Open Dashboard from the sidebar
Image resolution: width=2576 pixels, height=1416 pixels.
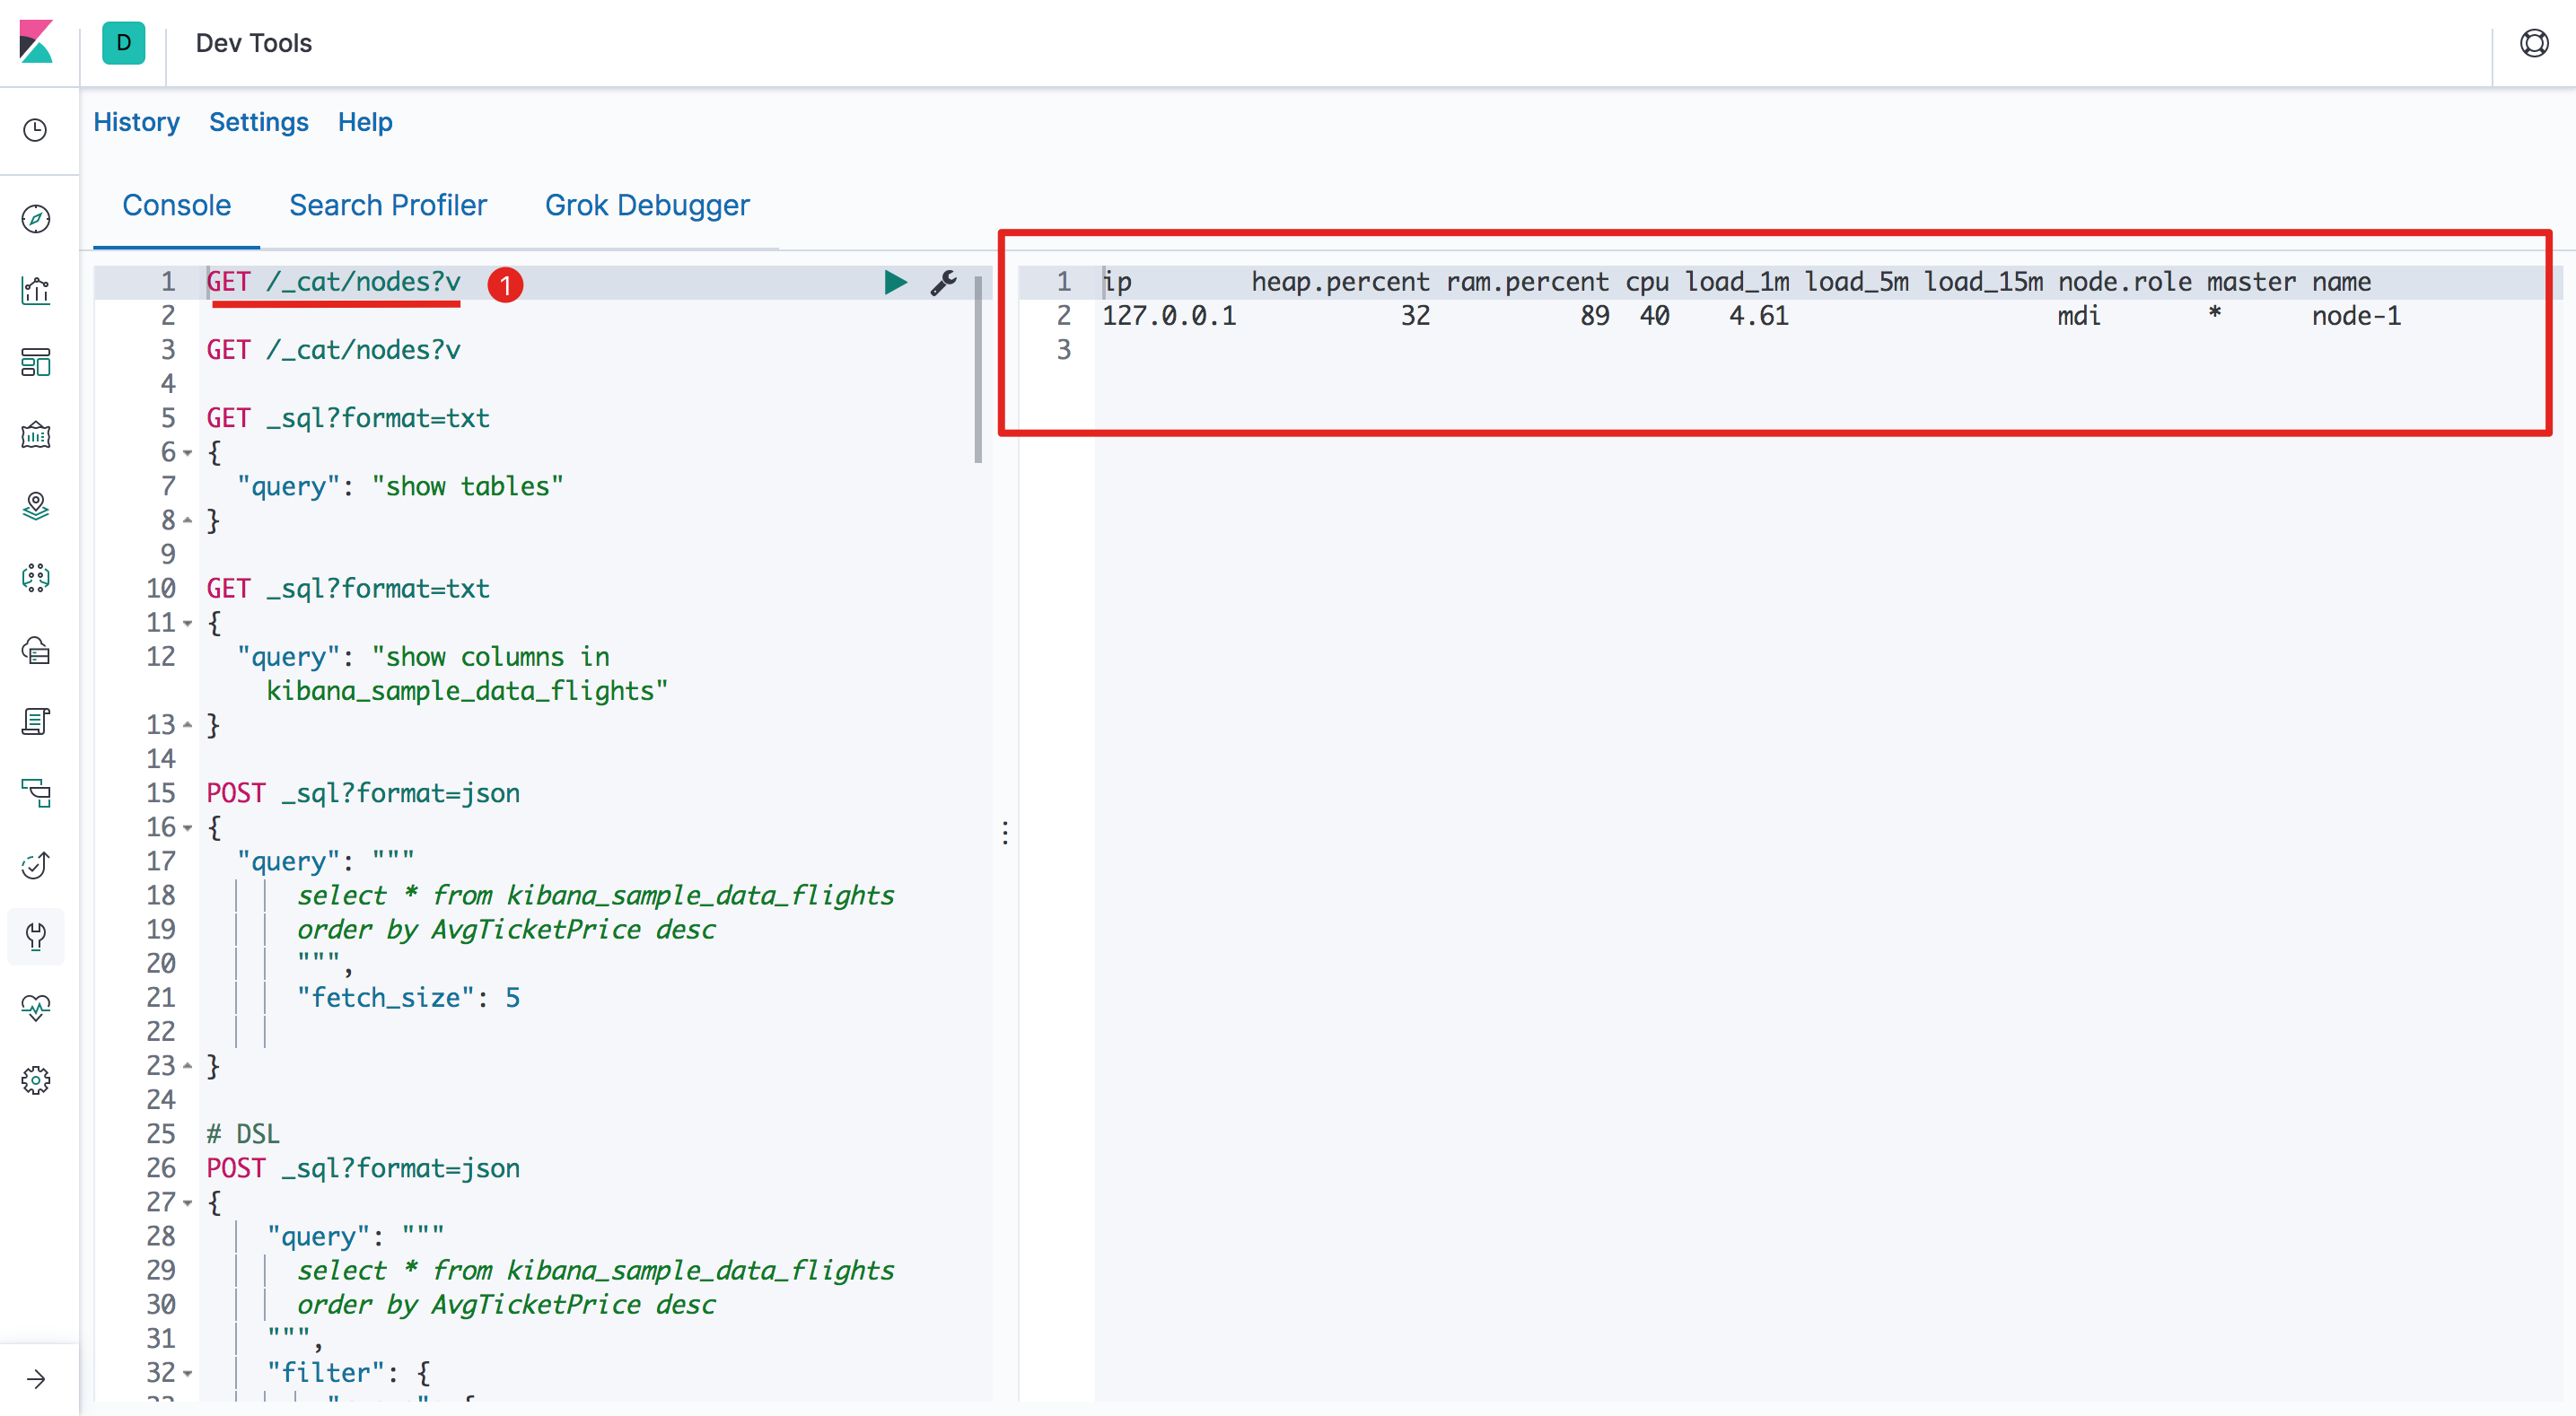[x=36, y=363]
